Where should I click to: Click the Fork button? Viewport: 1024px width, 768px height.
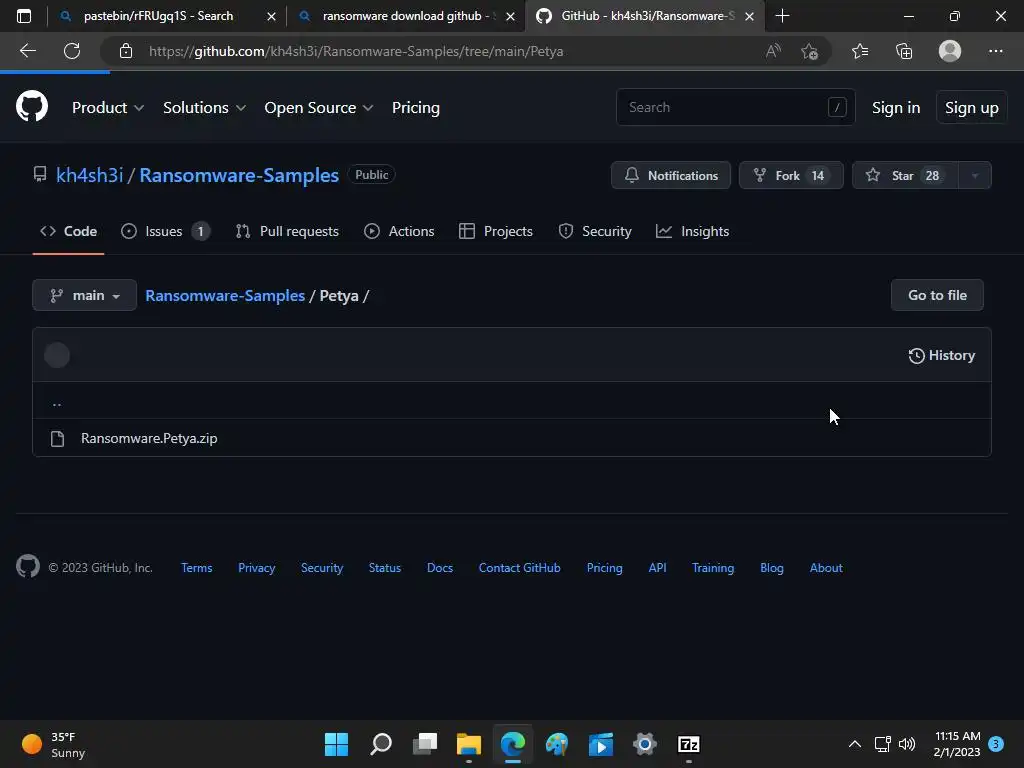coord(791,175)
